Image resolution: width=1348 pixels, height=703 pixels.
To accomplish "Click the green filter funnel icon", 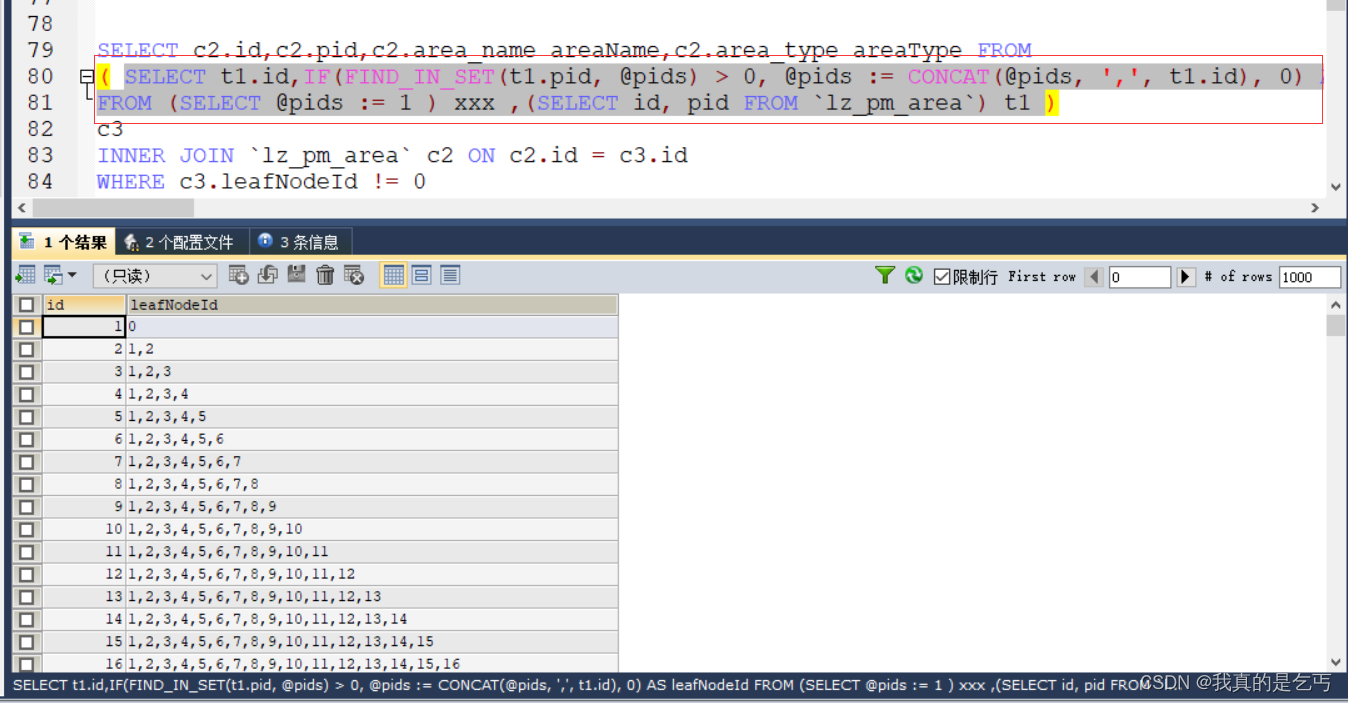I will 884,275.
